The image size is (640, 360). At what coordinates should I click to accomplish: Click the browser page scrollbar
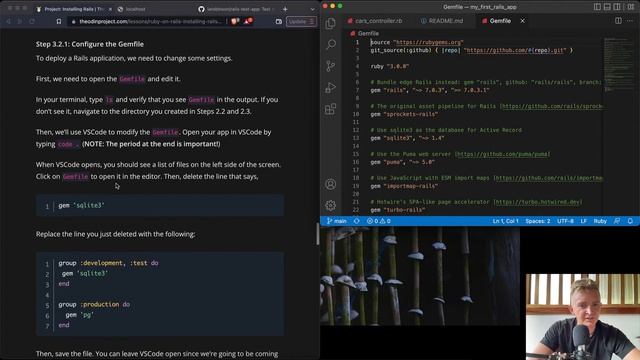point(318,233)
